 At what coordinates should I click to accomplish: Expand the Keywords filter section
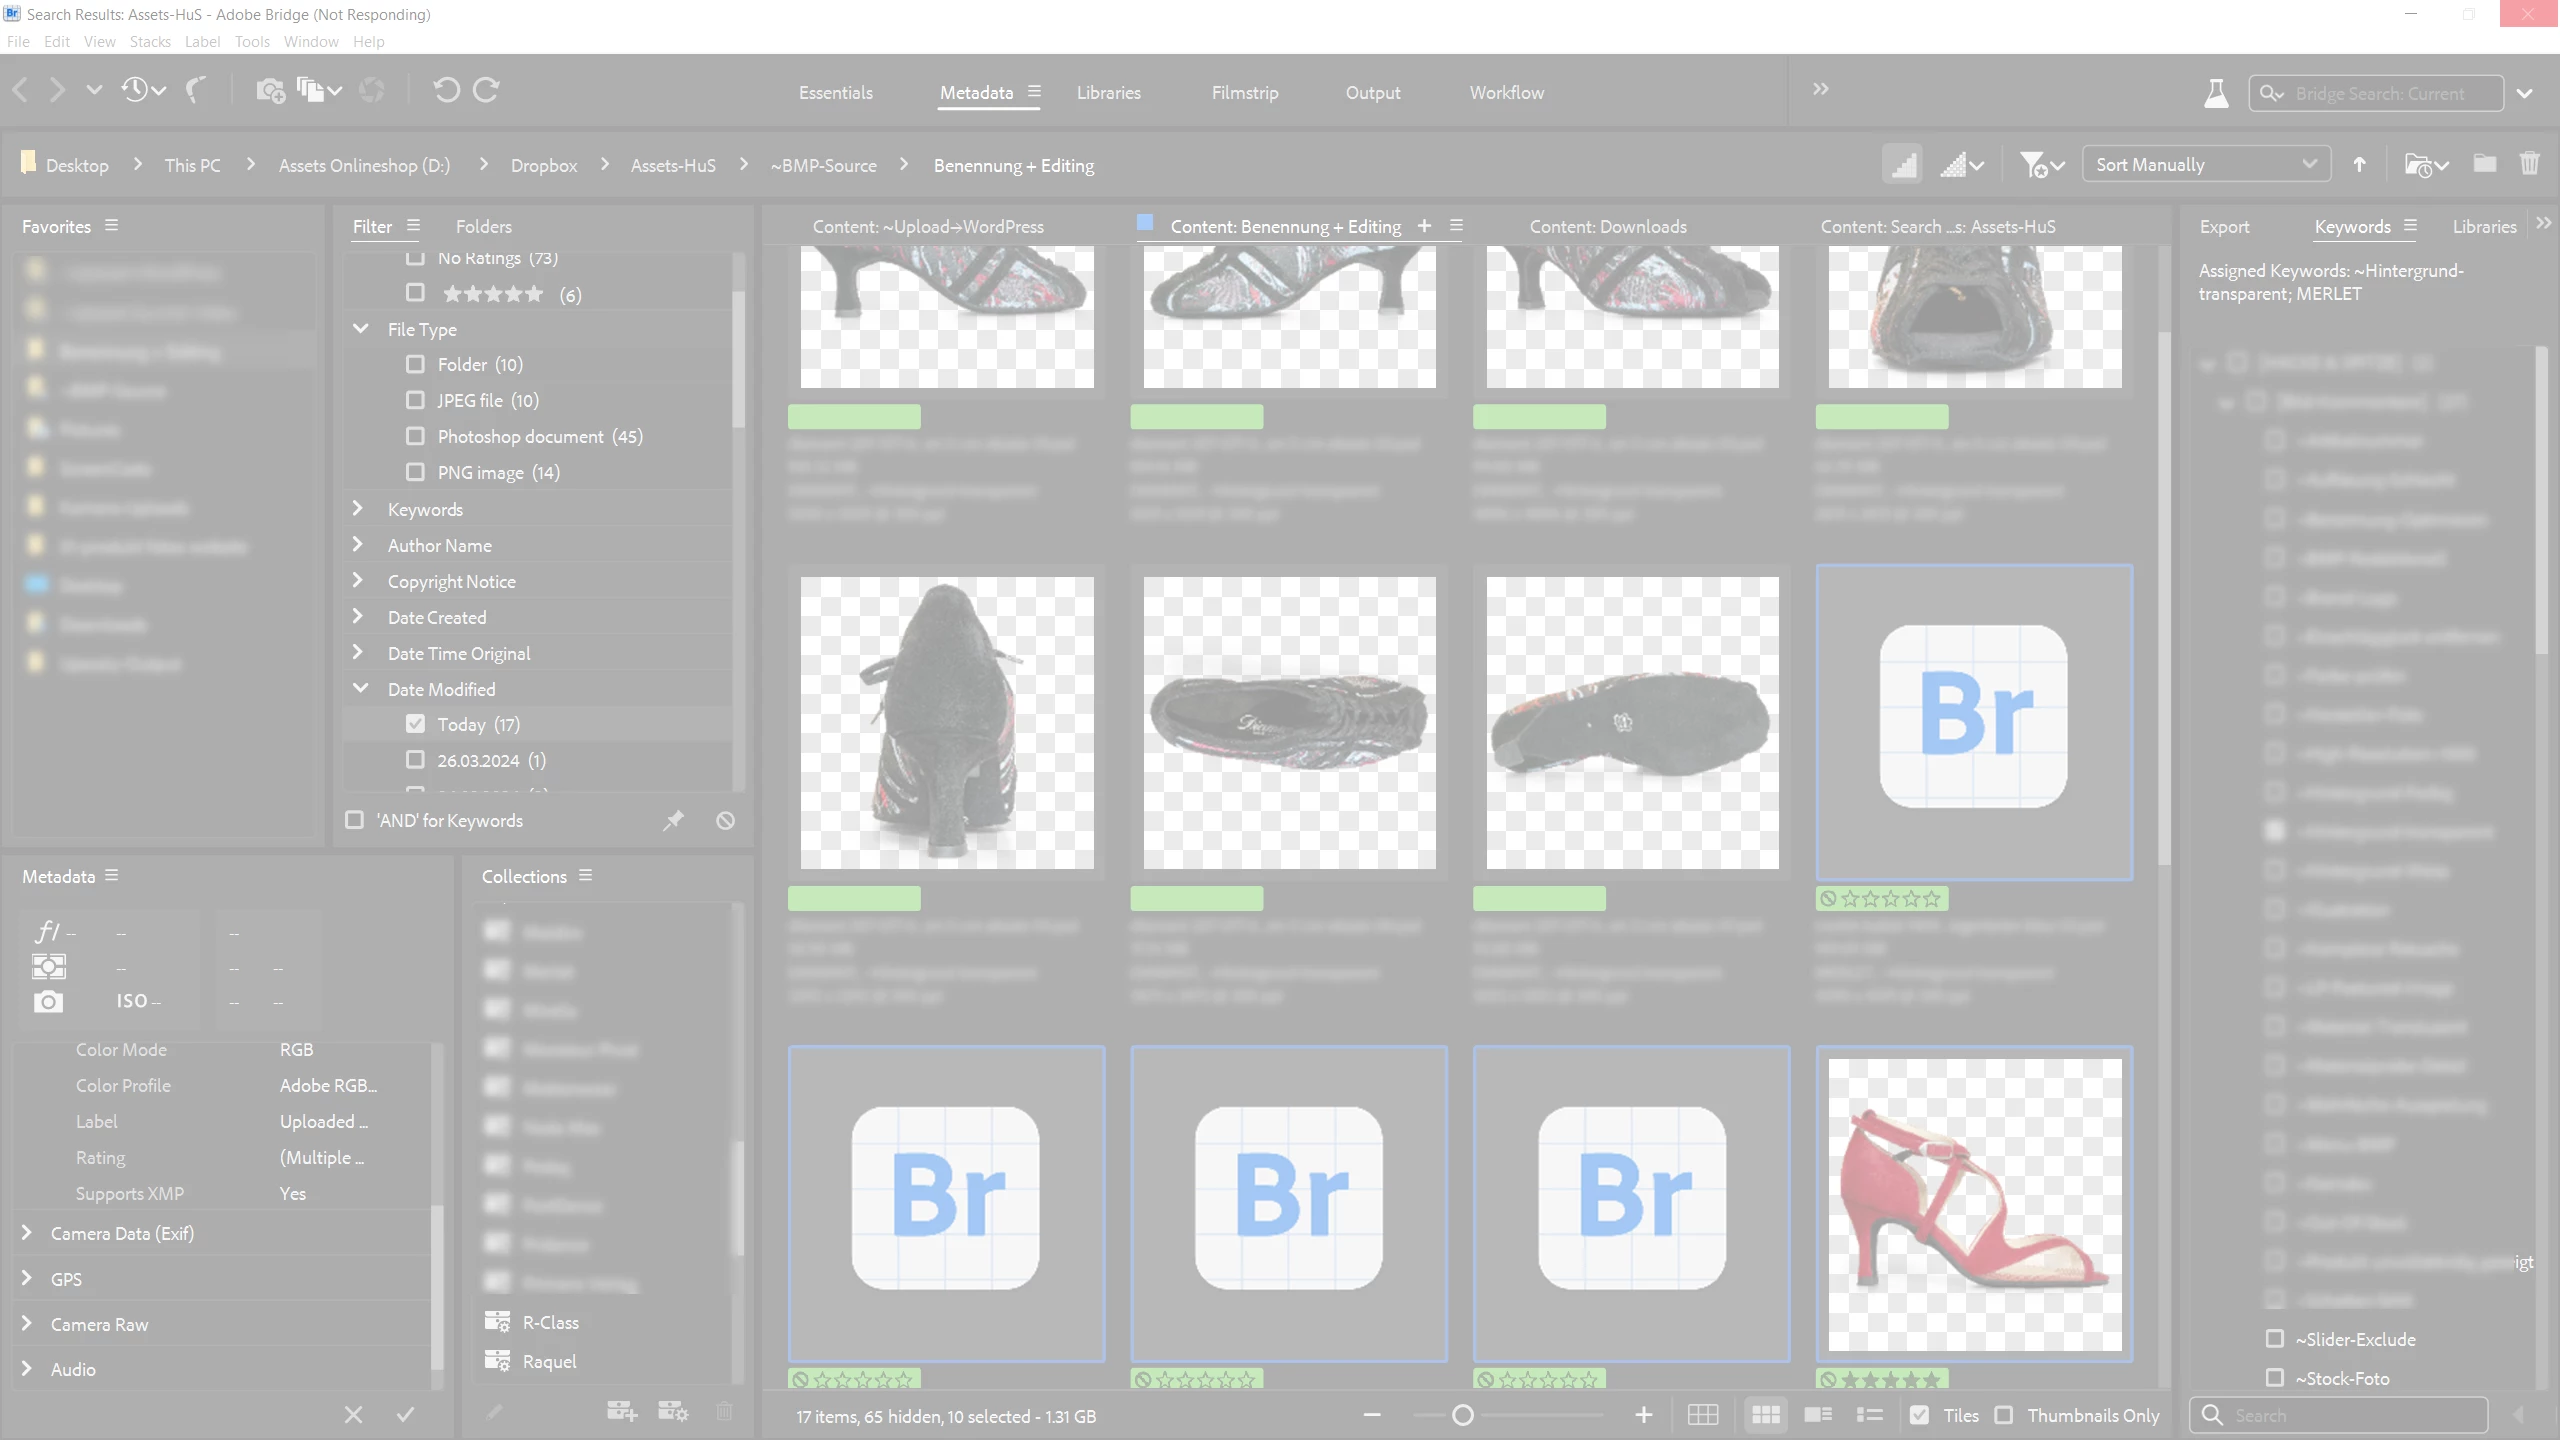pos(358,509)
